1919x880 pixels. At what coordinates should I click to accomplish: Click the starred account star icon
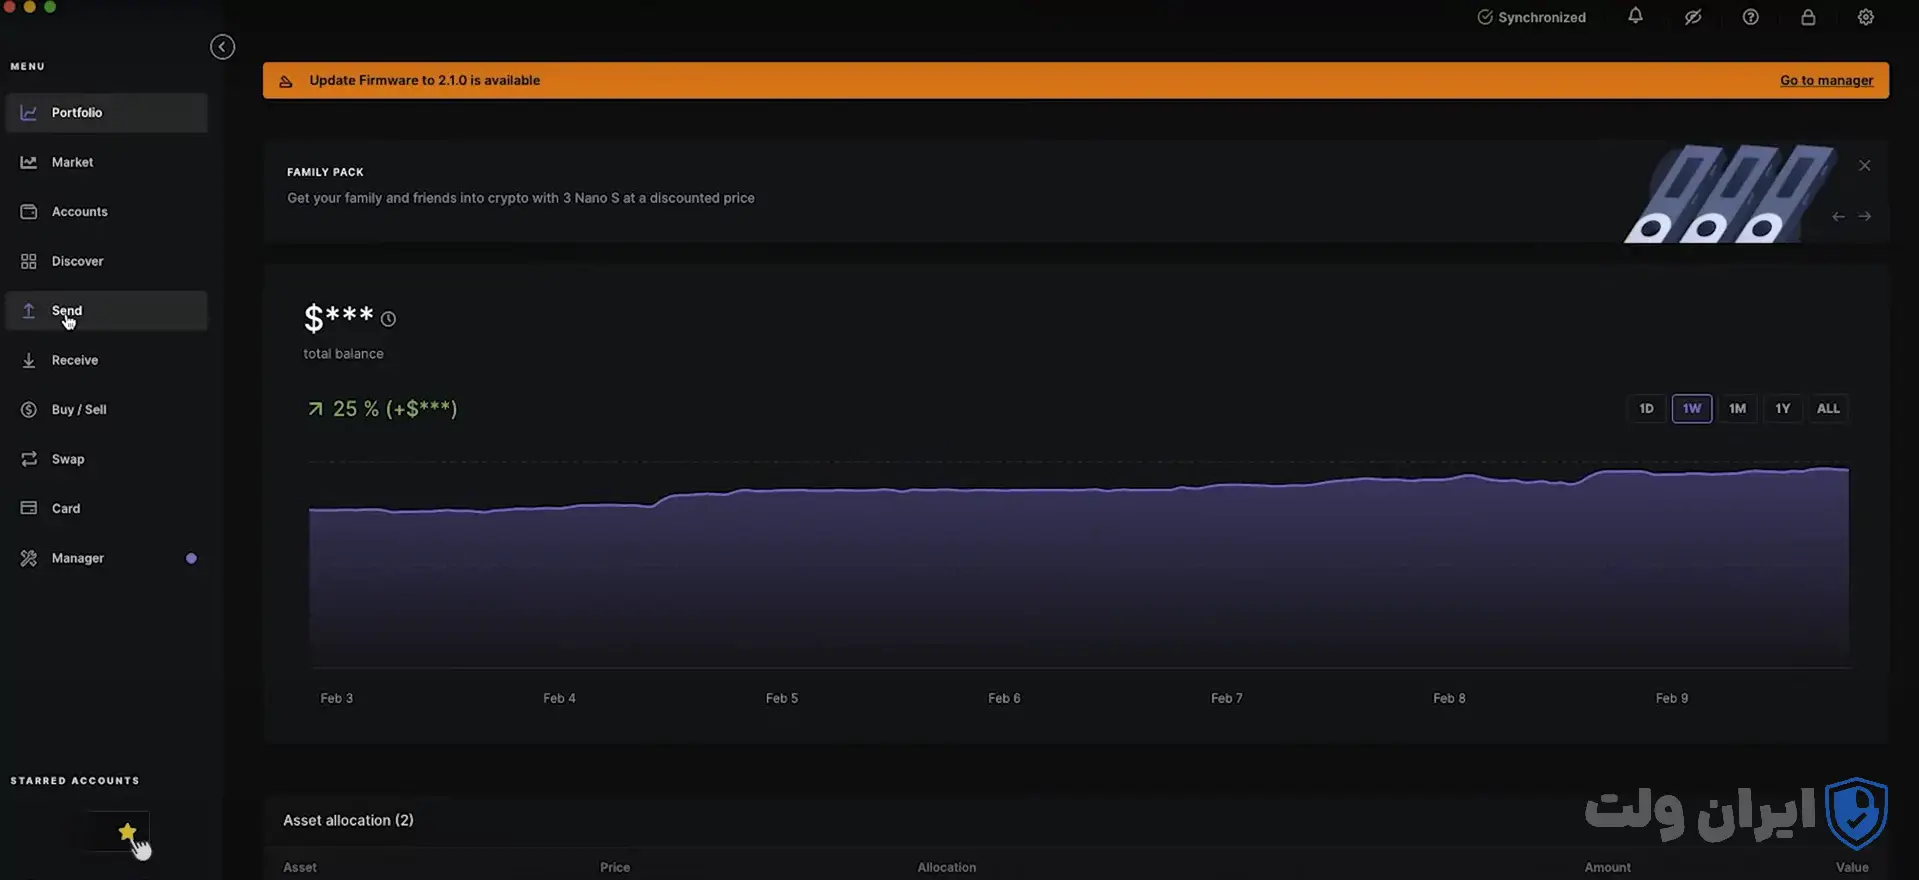[127, 832]
